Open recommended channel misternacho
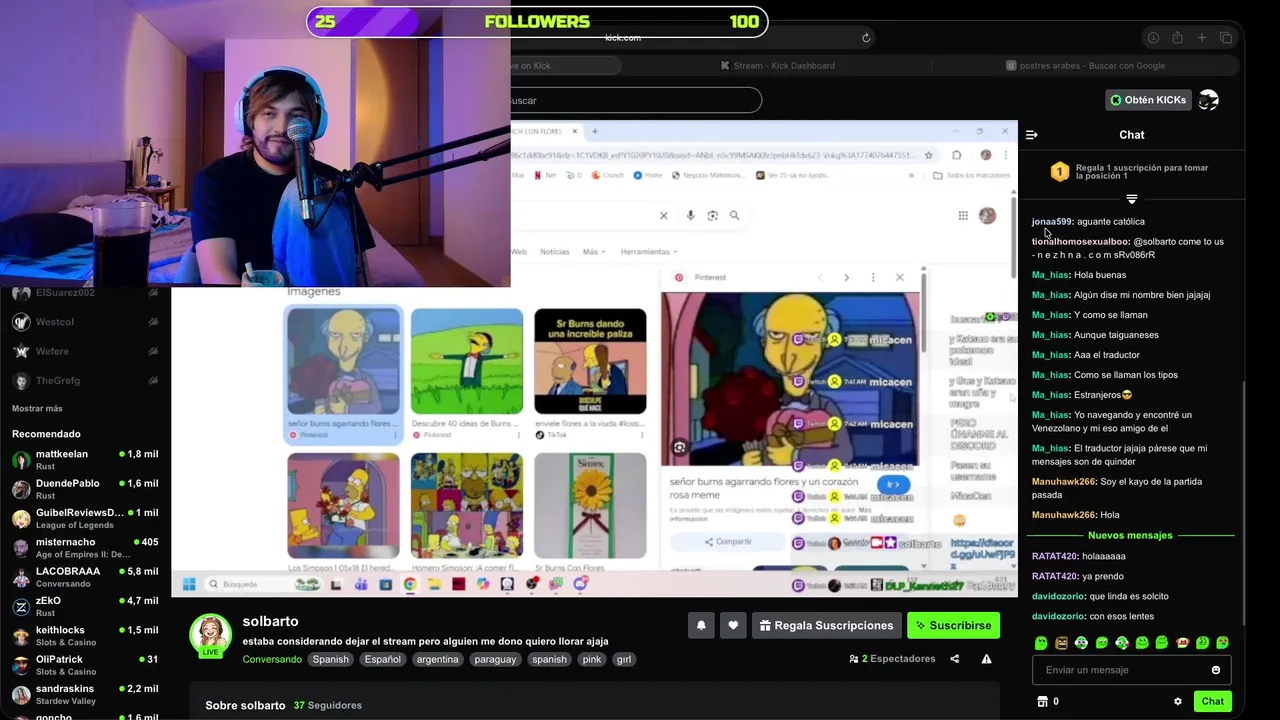The height and width of the screenshot is (720, 1280). click(85, 547)
